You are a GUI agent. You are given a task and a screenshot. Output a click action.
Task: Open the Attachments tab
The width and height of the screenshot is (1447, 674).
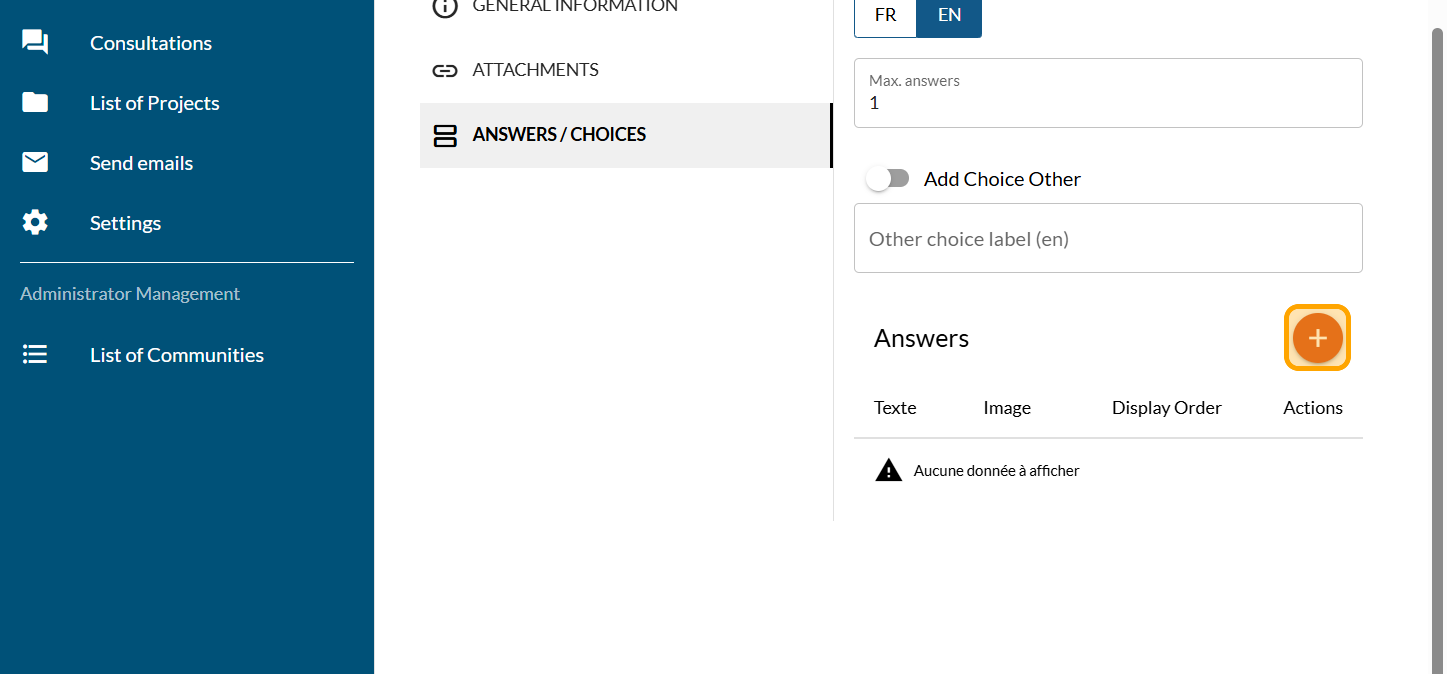(x=535, y=70)
